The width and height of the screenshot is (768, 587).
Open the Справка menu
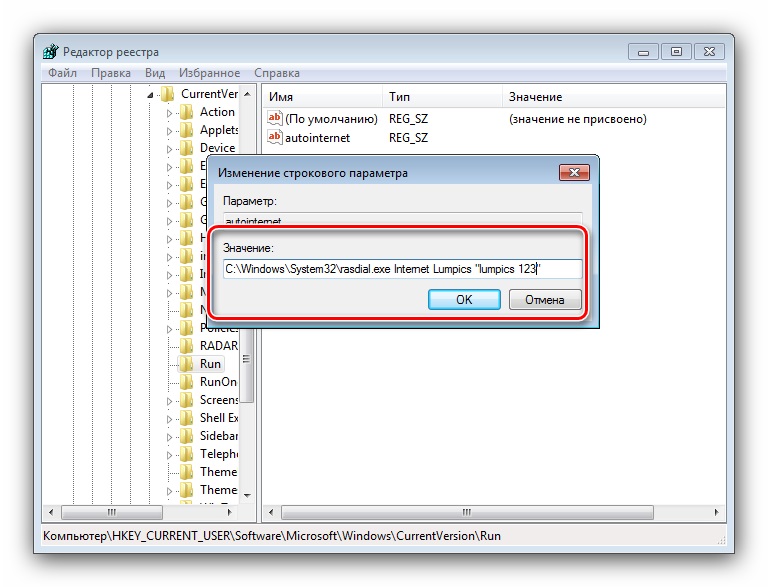click(x=277, y=73)
